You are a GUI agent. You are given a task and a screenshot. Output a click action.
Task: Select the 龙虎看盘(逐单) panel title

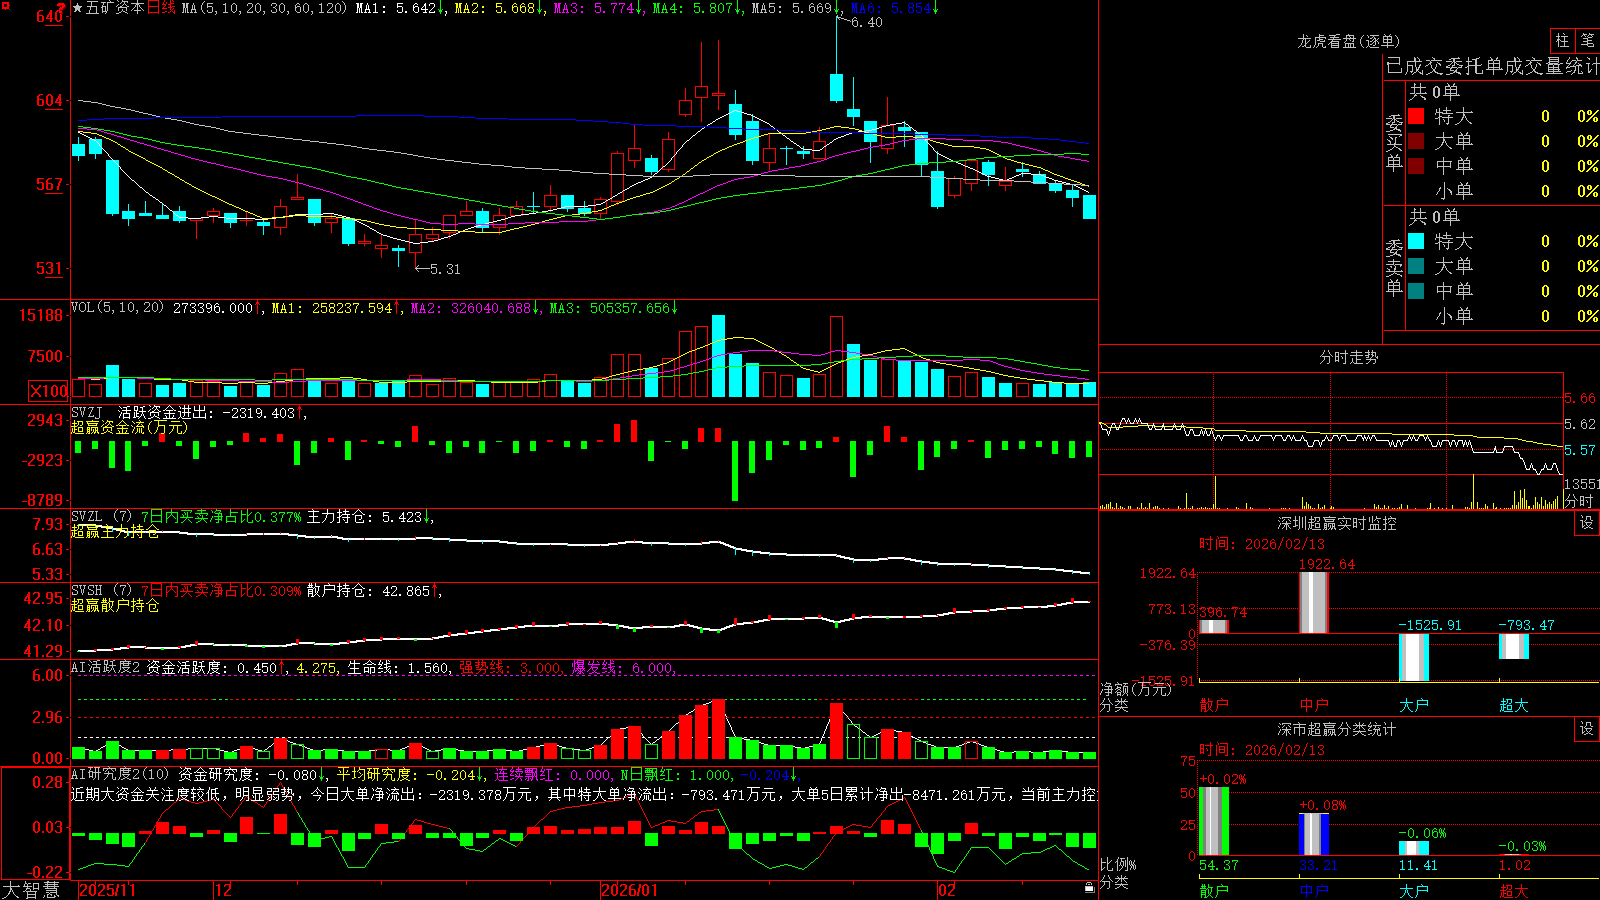tap(1348, 41)
